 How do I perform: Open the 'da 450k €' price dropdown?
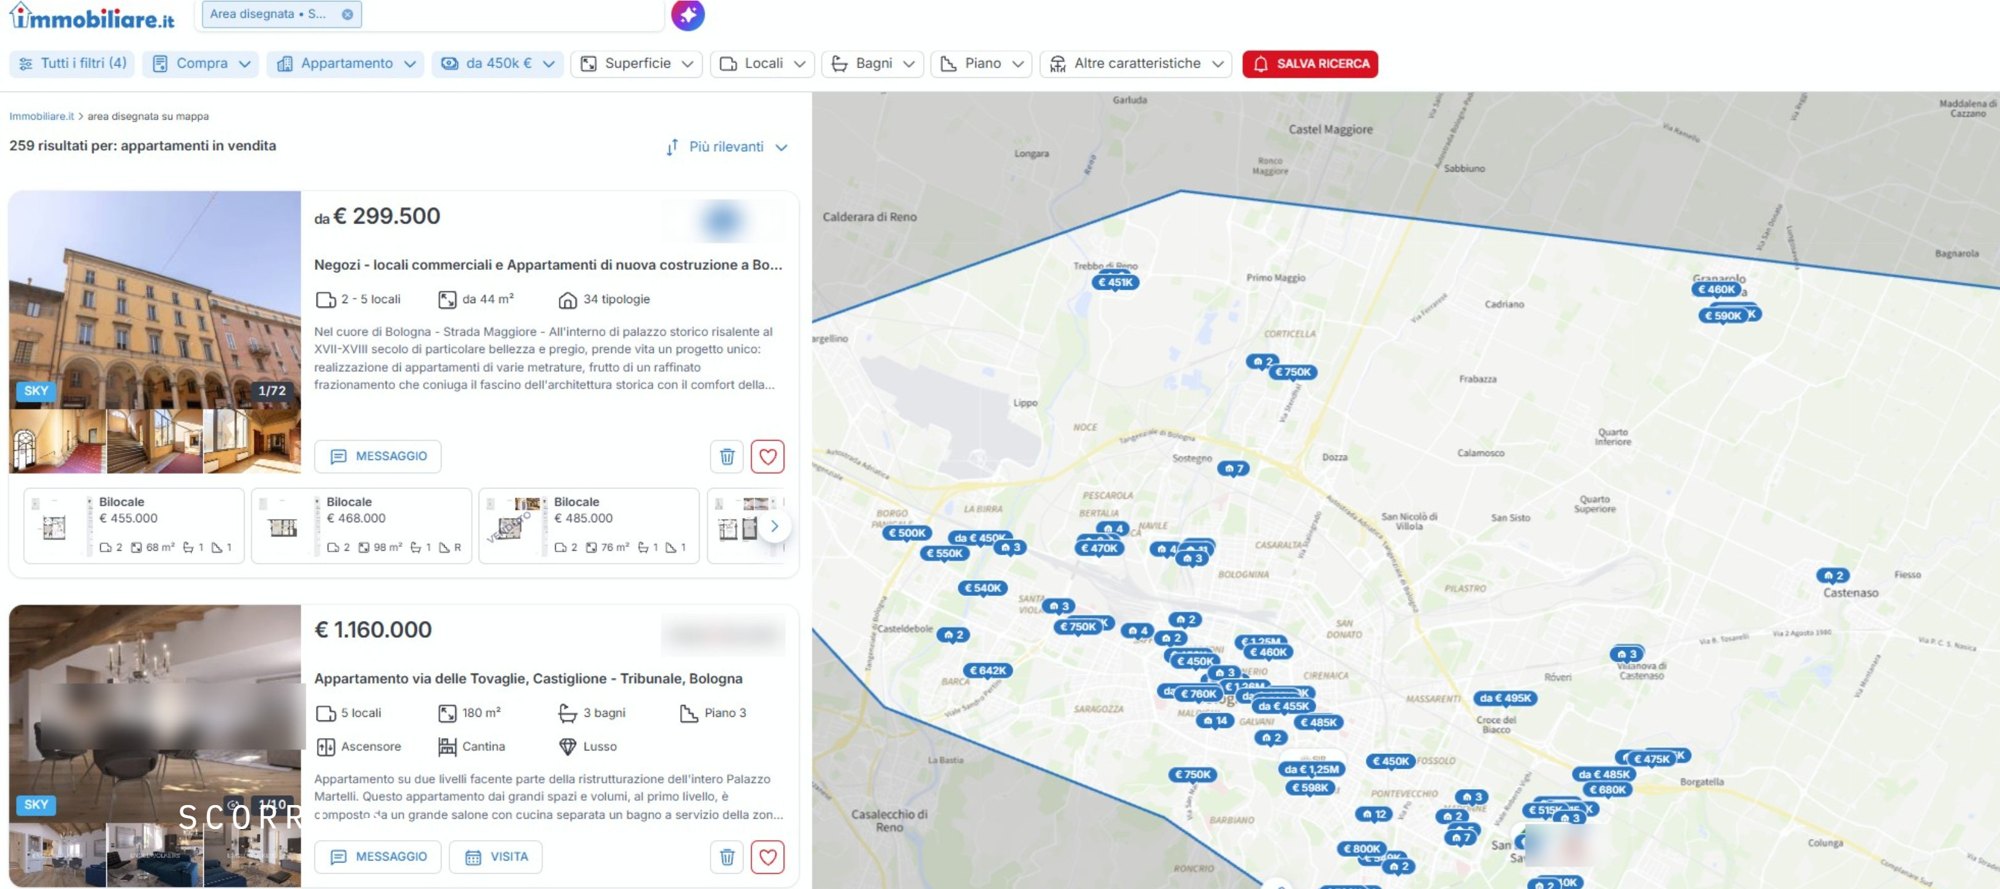498,63
